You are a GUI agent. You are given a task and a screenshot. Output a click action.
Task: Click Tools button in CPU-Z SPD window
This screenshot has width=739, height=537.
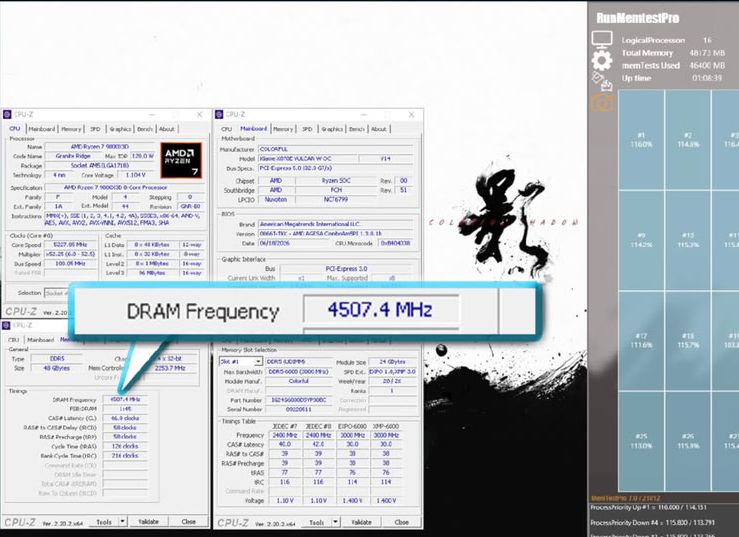pos(316,522)
